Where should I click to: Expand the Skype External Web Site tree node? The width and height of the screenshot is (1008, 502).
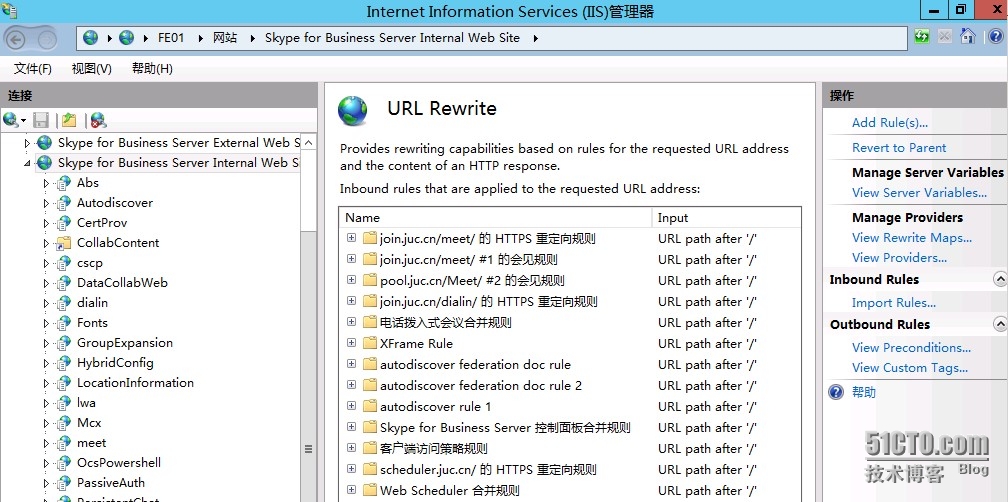[x=27, y=143]
